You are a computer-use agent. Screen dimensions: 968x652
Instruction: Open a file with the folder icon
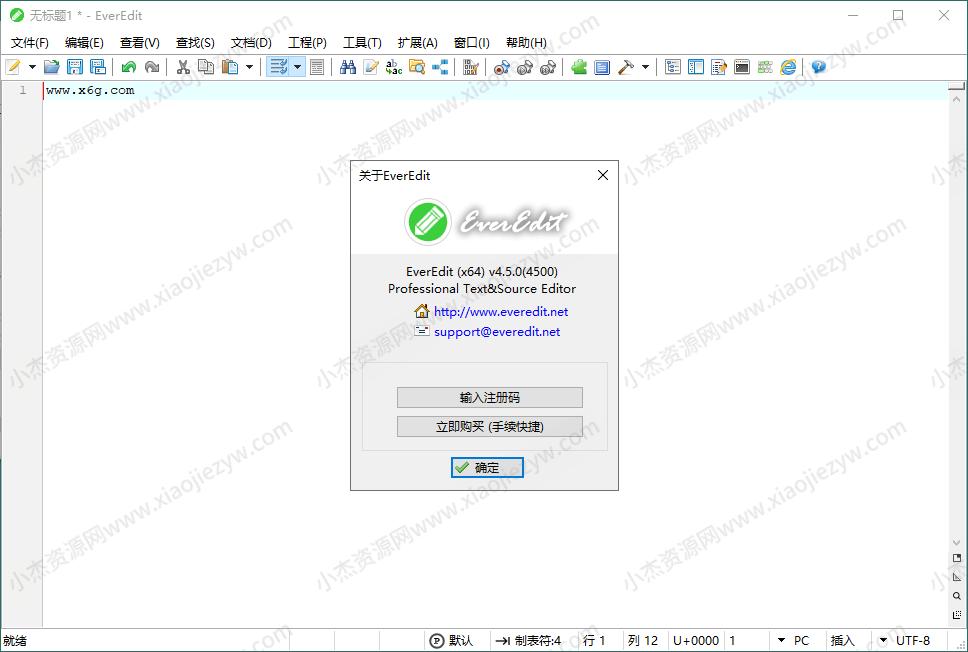click(x=52, y=67)
